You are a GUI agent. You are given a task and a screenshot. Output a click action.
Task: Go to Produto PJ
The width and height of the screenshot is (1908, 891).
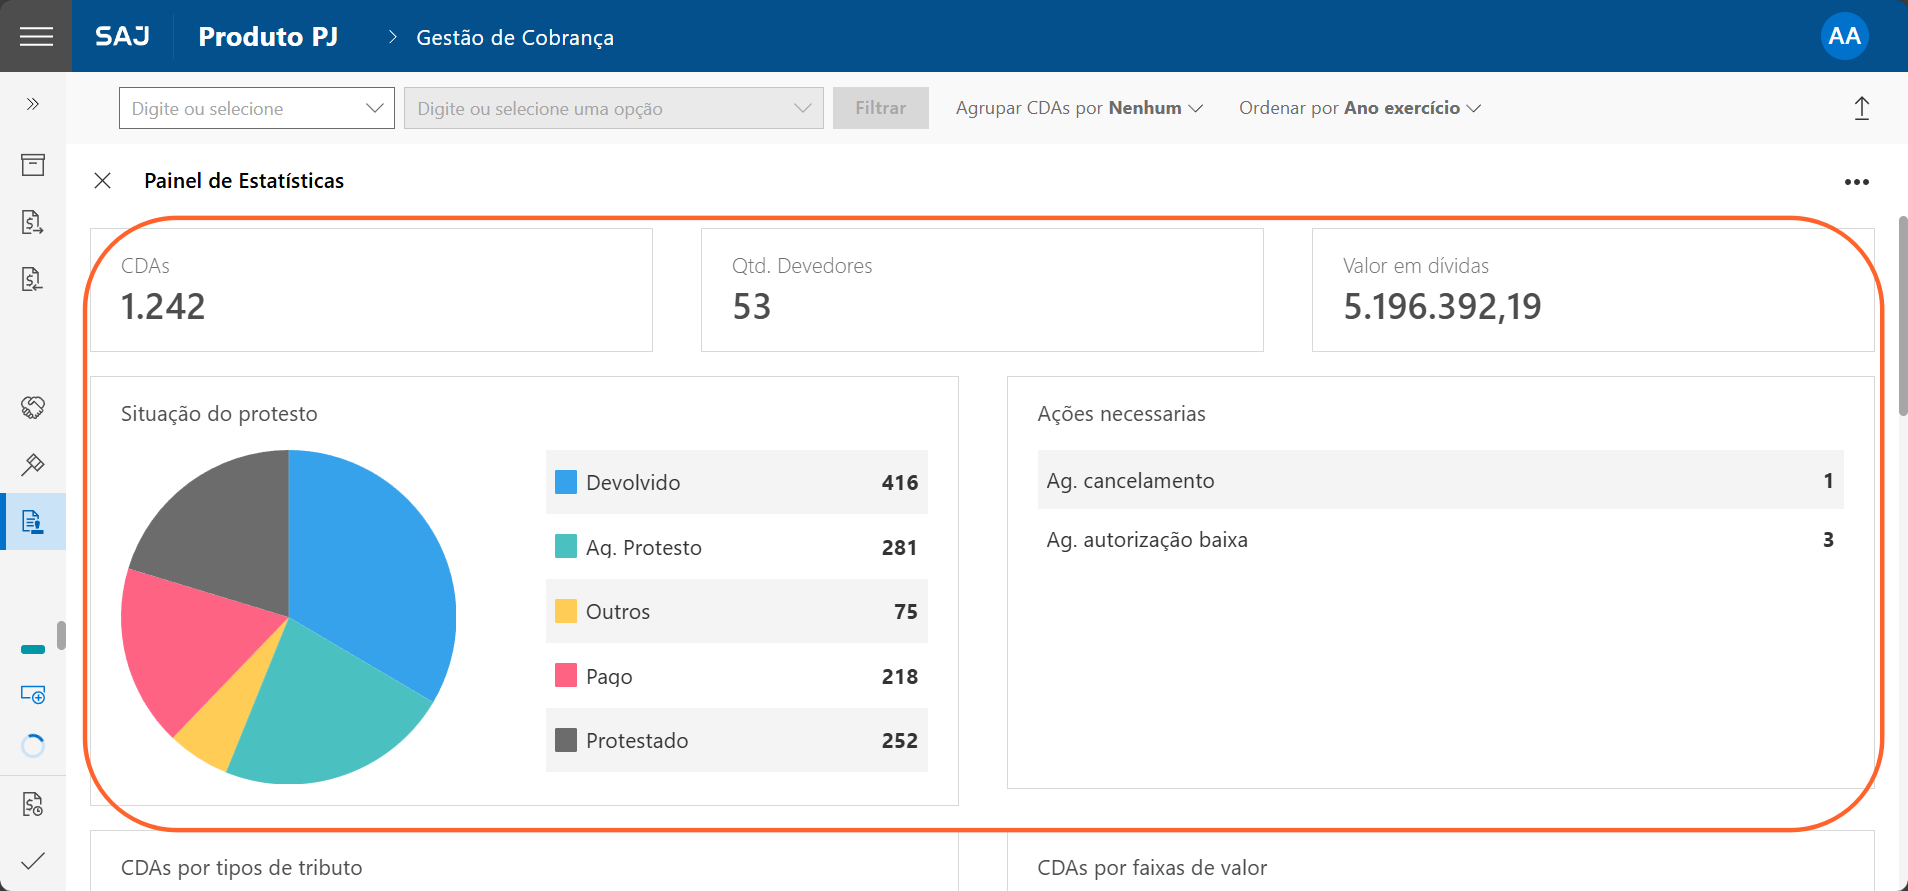[x=268, y=37]
